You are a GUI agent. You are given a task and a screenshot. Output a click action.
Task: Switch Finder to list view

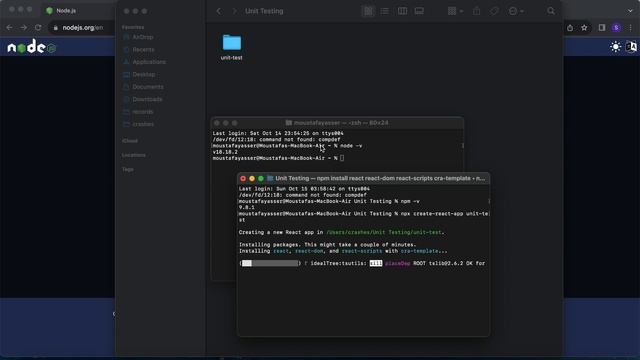[x=384, y=11]
